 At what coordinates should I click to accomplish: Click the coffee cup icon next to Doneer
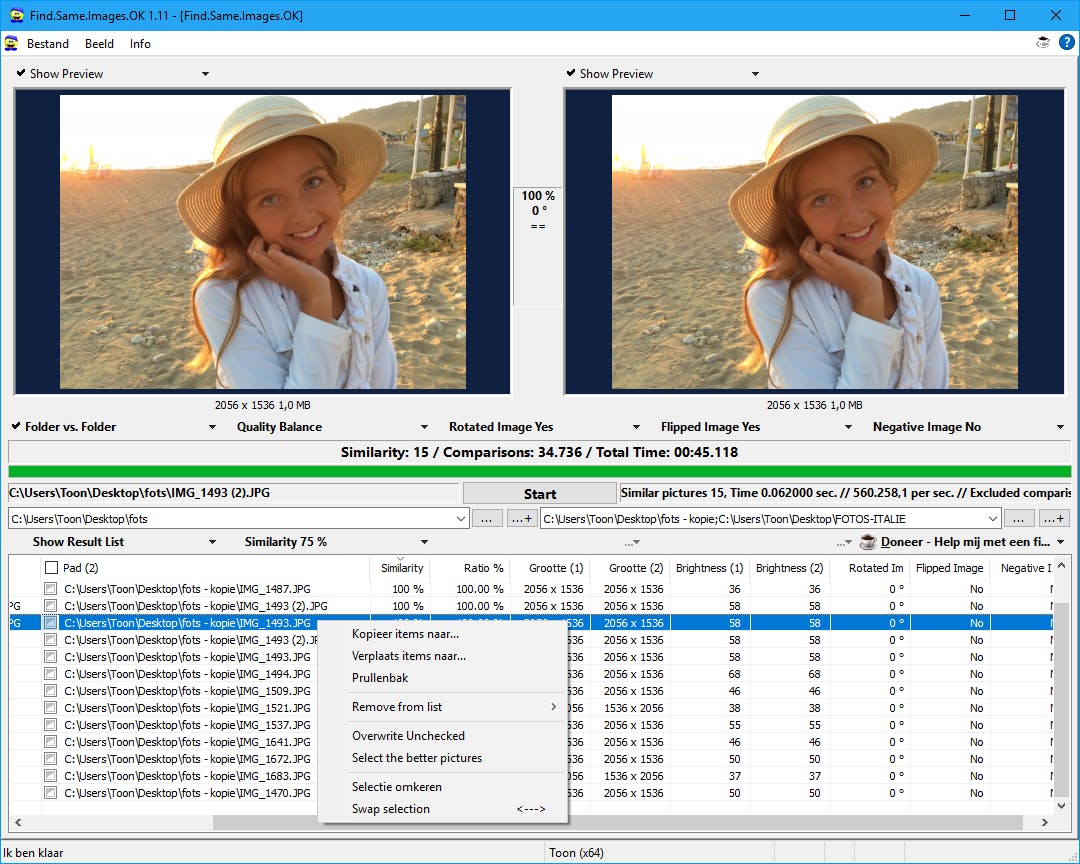[x=867, y=542]
